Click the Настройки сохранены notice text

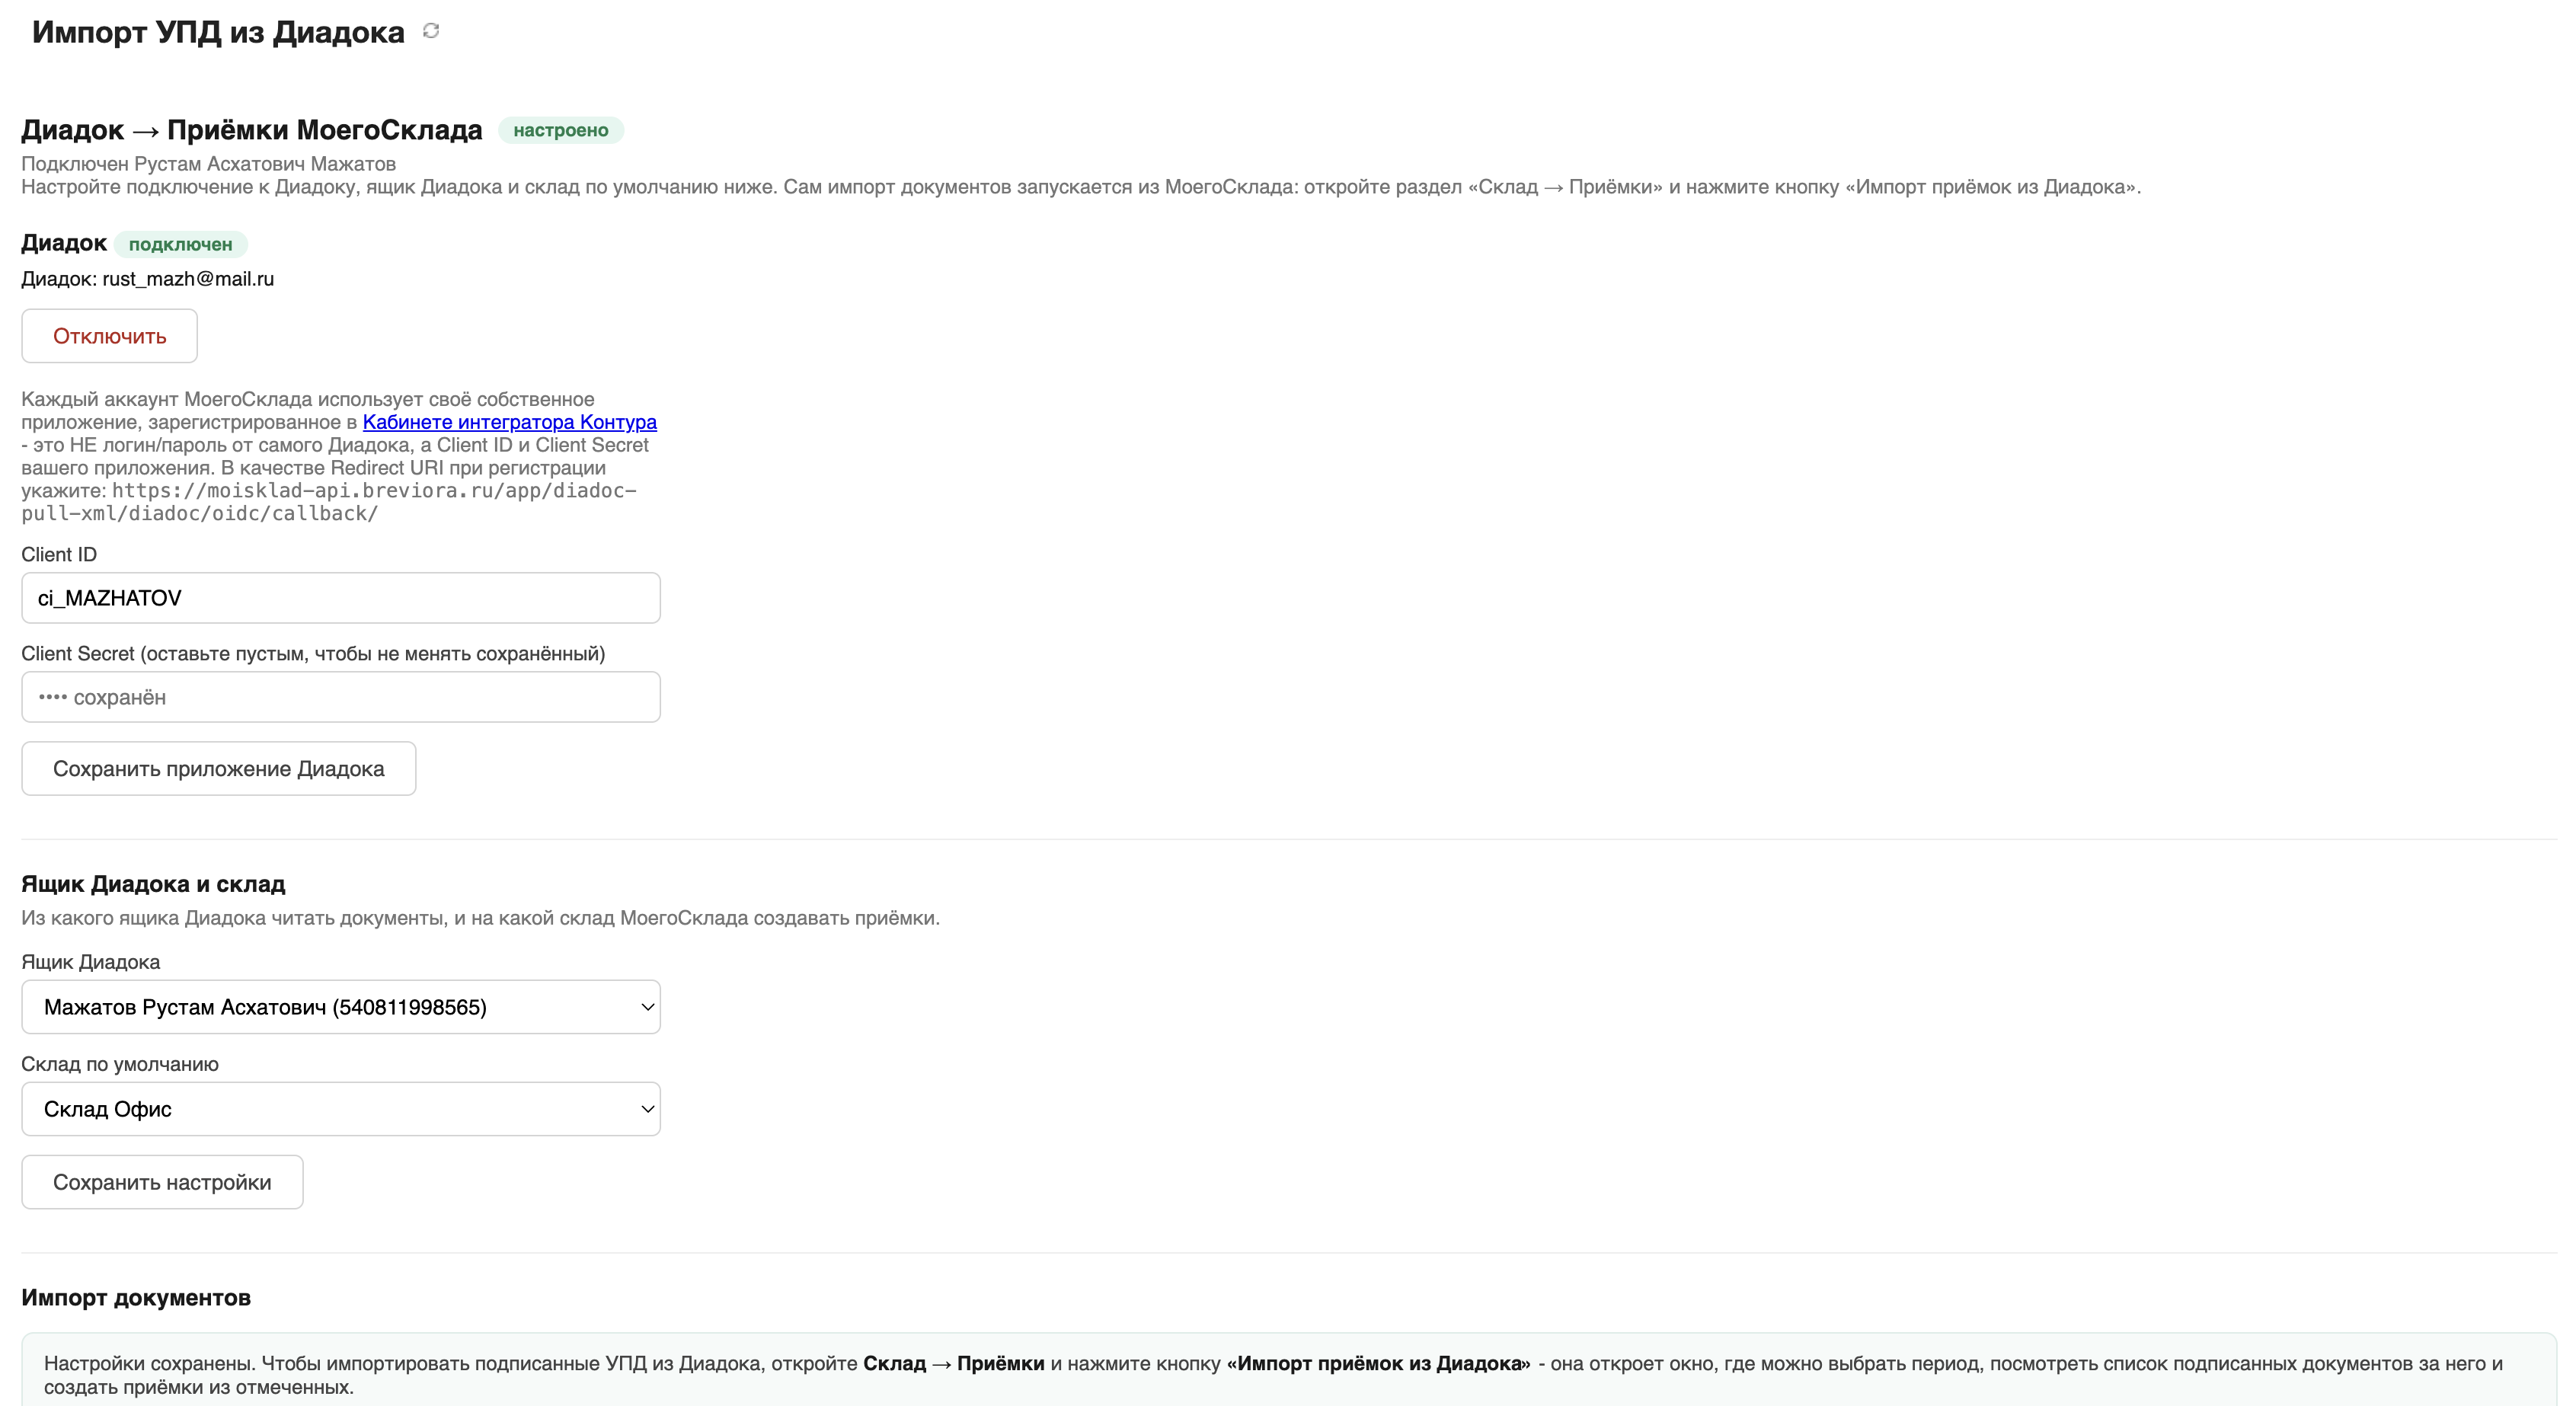pos(1273,1375)
